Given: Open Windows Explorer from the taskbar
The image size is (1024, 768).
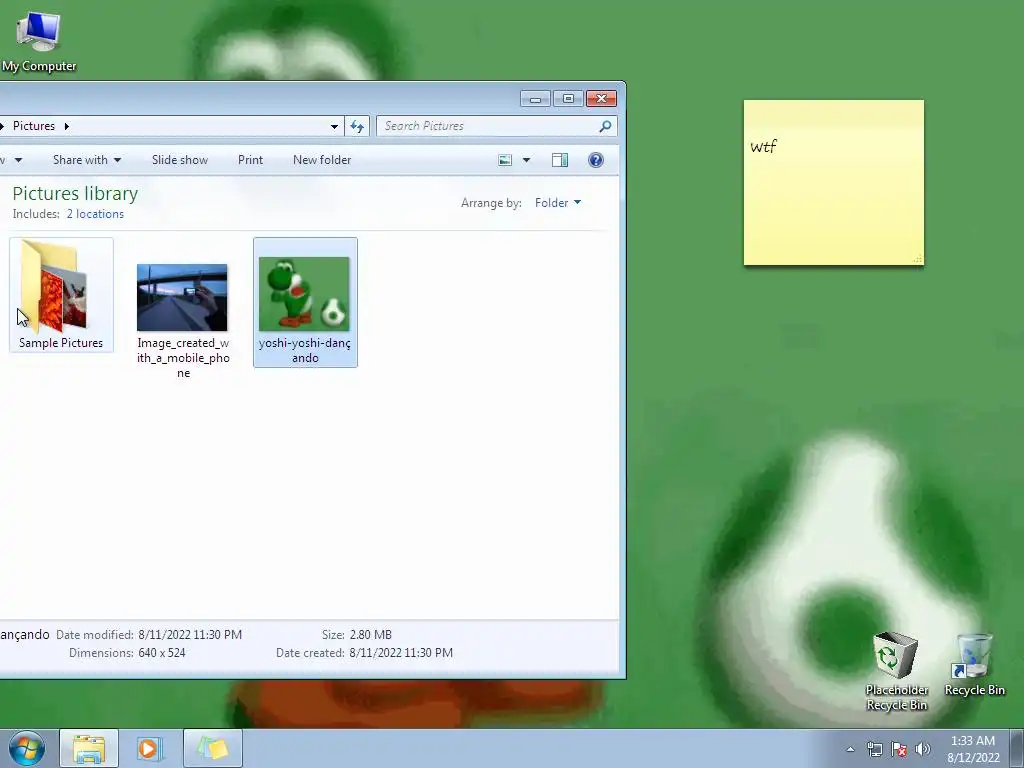Looking at the screenshot, I should point(89,748).
